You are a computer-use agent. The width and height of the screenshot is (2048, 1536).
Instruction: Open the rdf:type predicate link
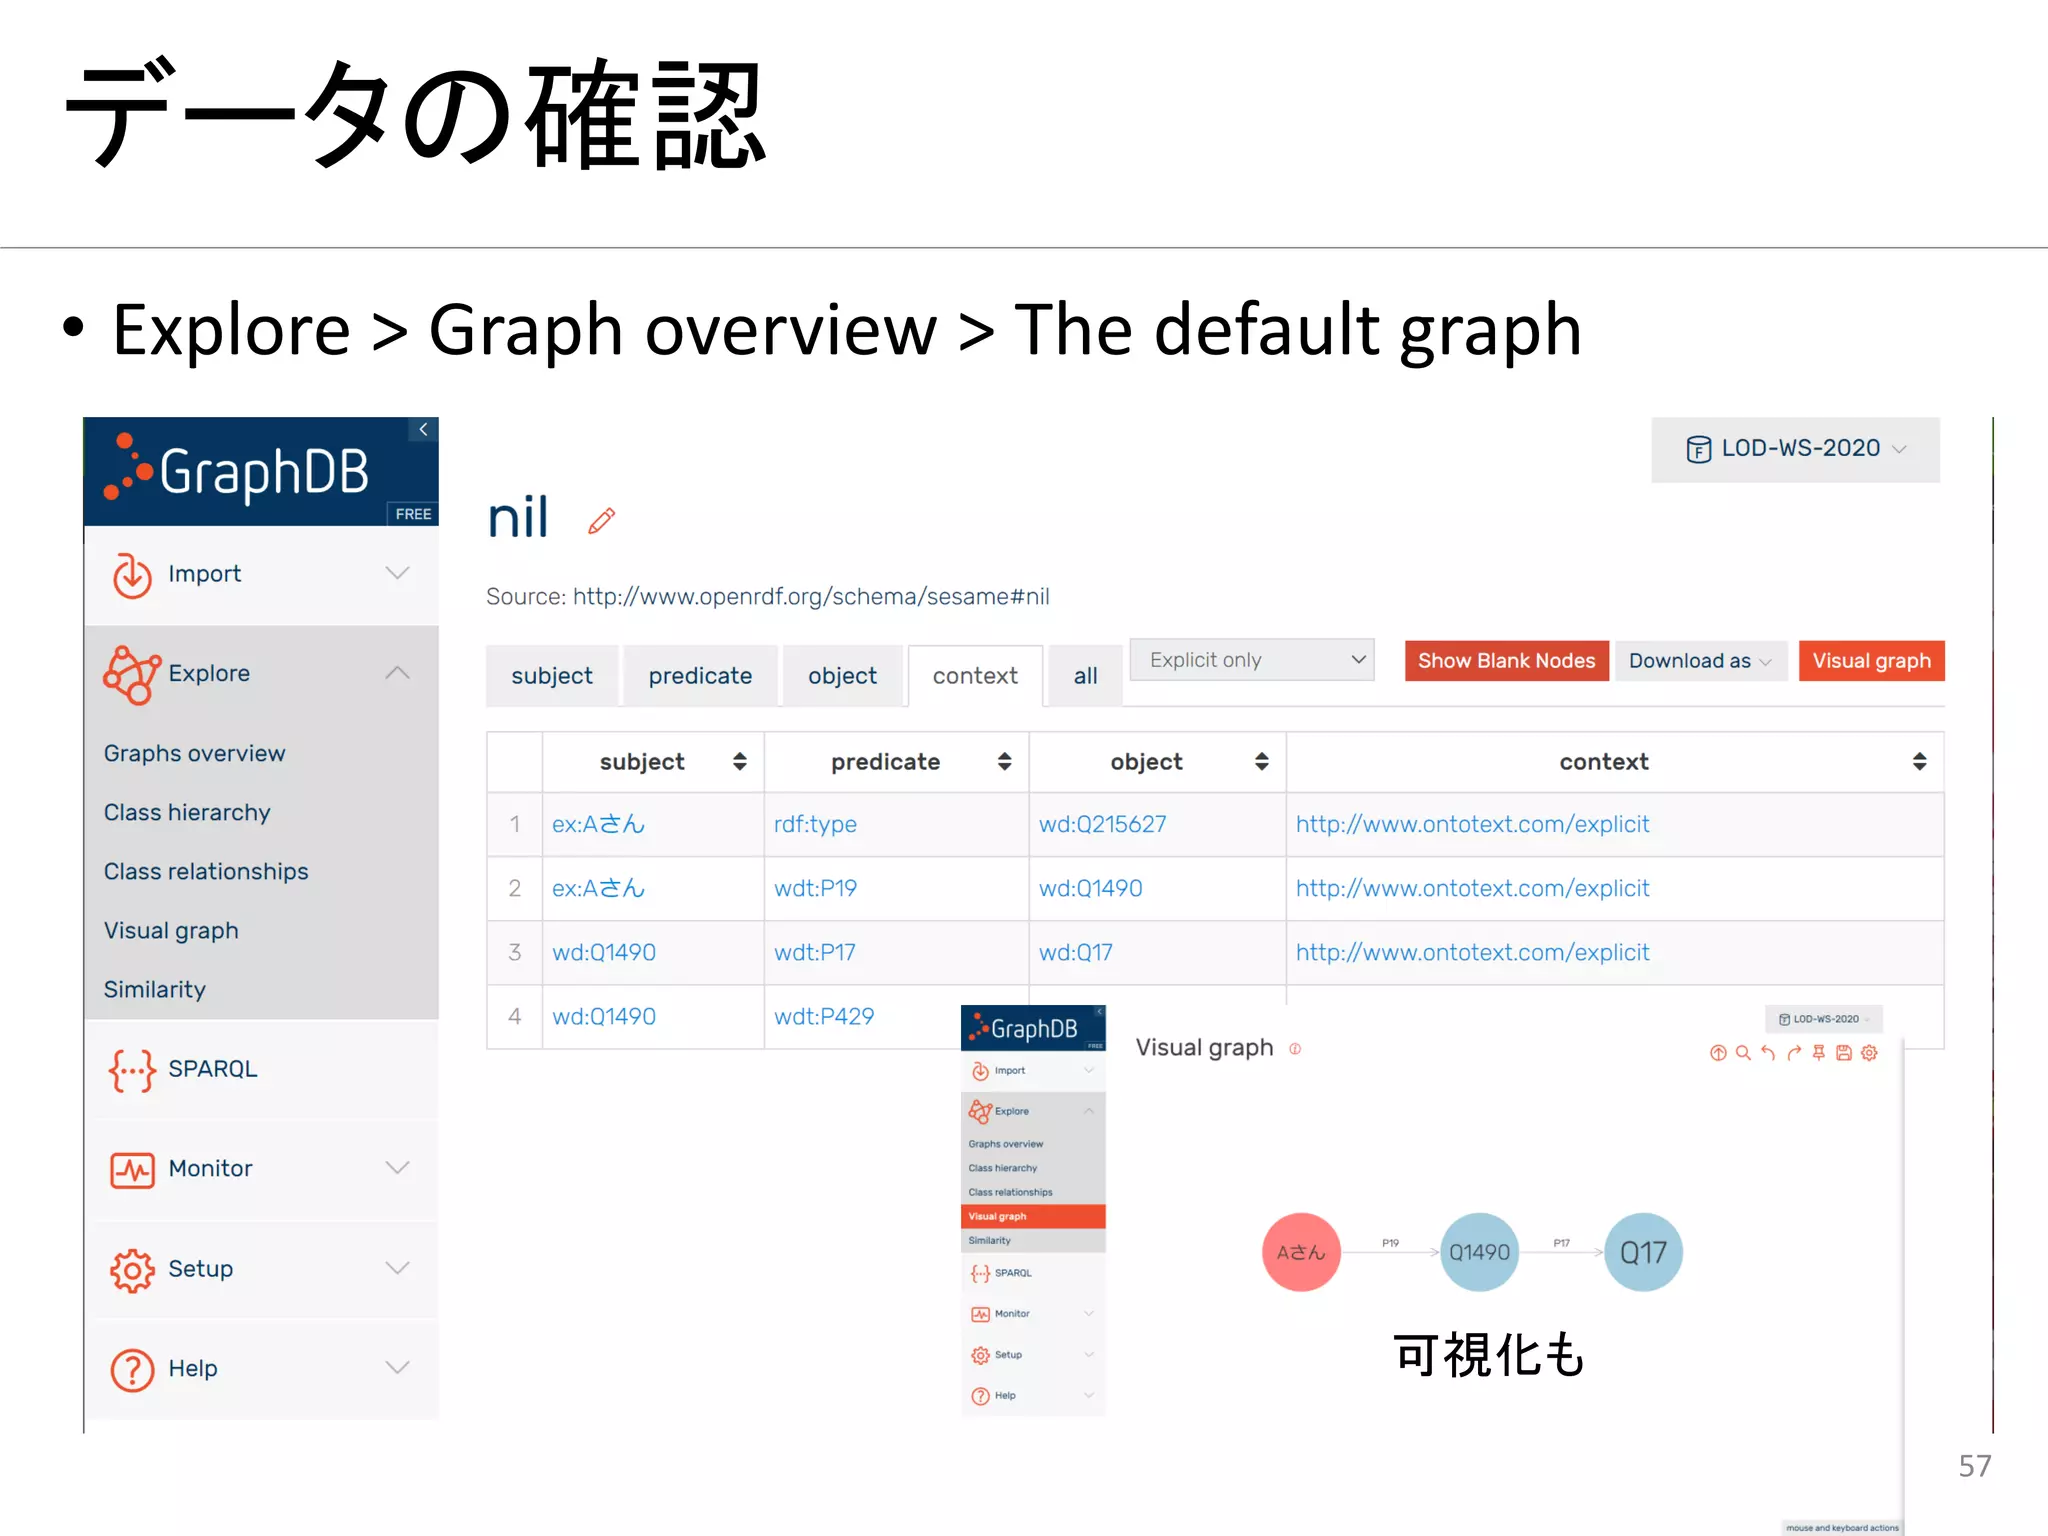tap(815, 824)
